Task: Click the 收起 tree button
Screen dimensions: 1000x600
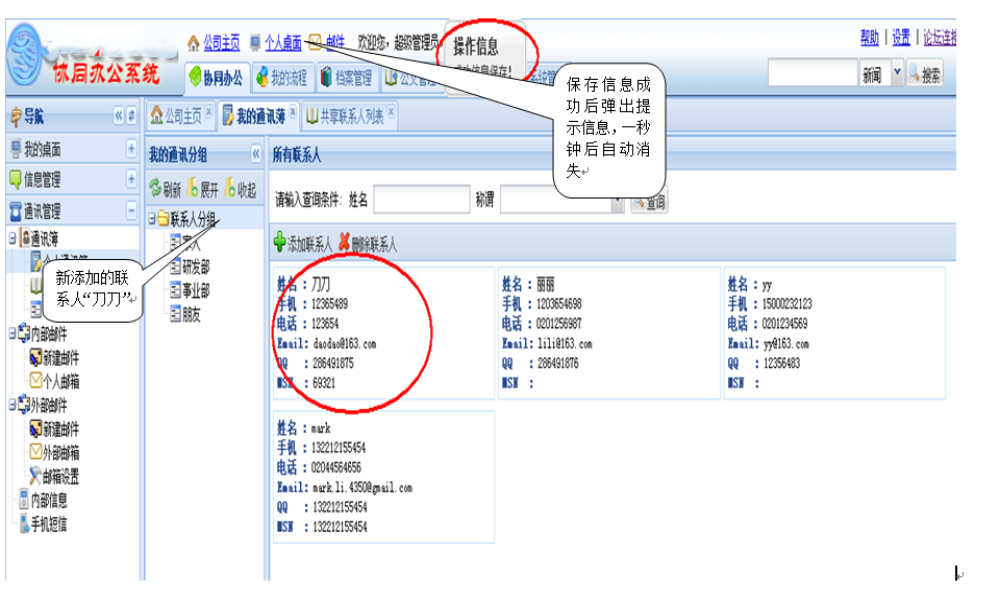Action: pos(240,189)
